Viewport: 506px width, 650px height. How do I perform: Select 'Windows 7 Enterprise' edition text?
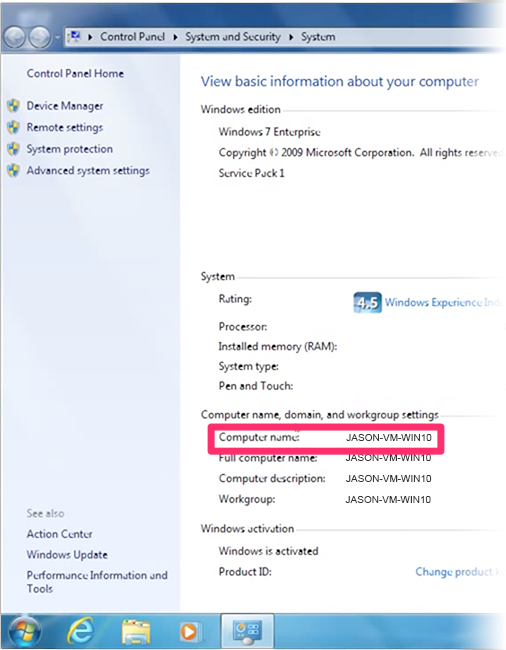pos(270,132)
